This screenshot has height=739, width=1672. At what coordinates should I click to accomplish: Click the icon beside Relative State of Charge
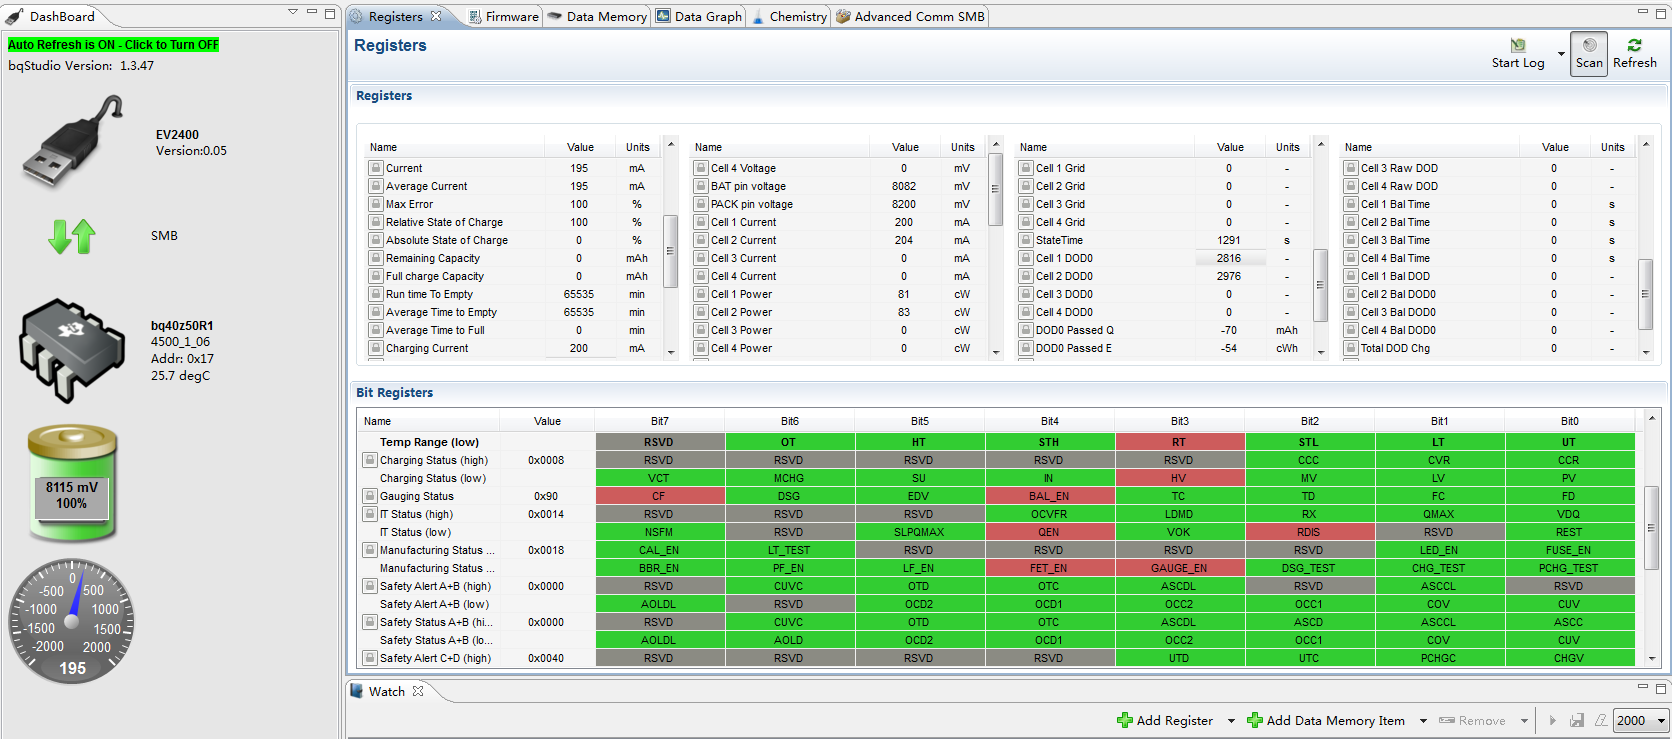376,222
